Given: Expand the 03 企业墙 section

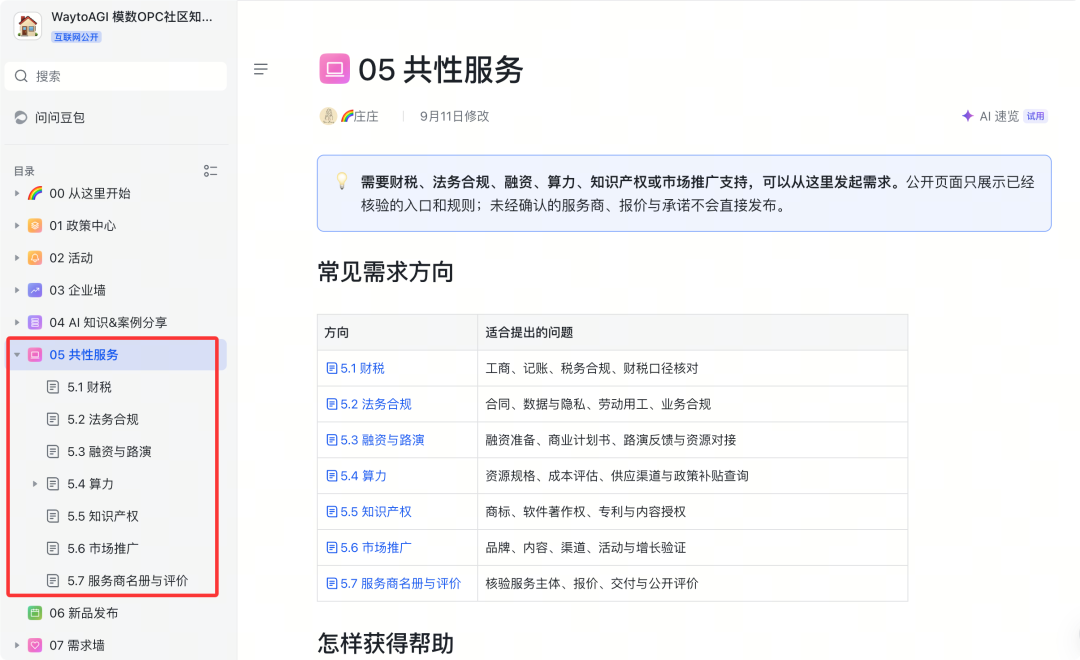Looking at the screenshot, I should point(17,290).
